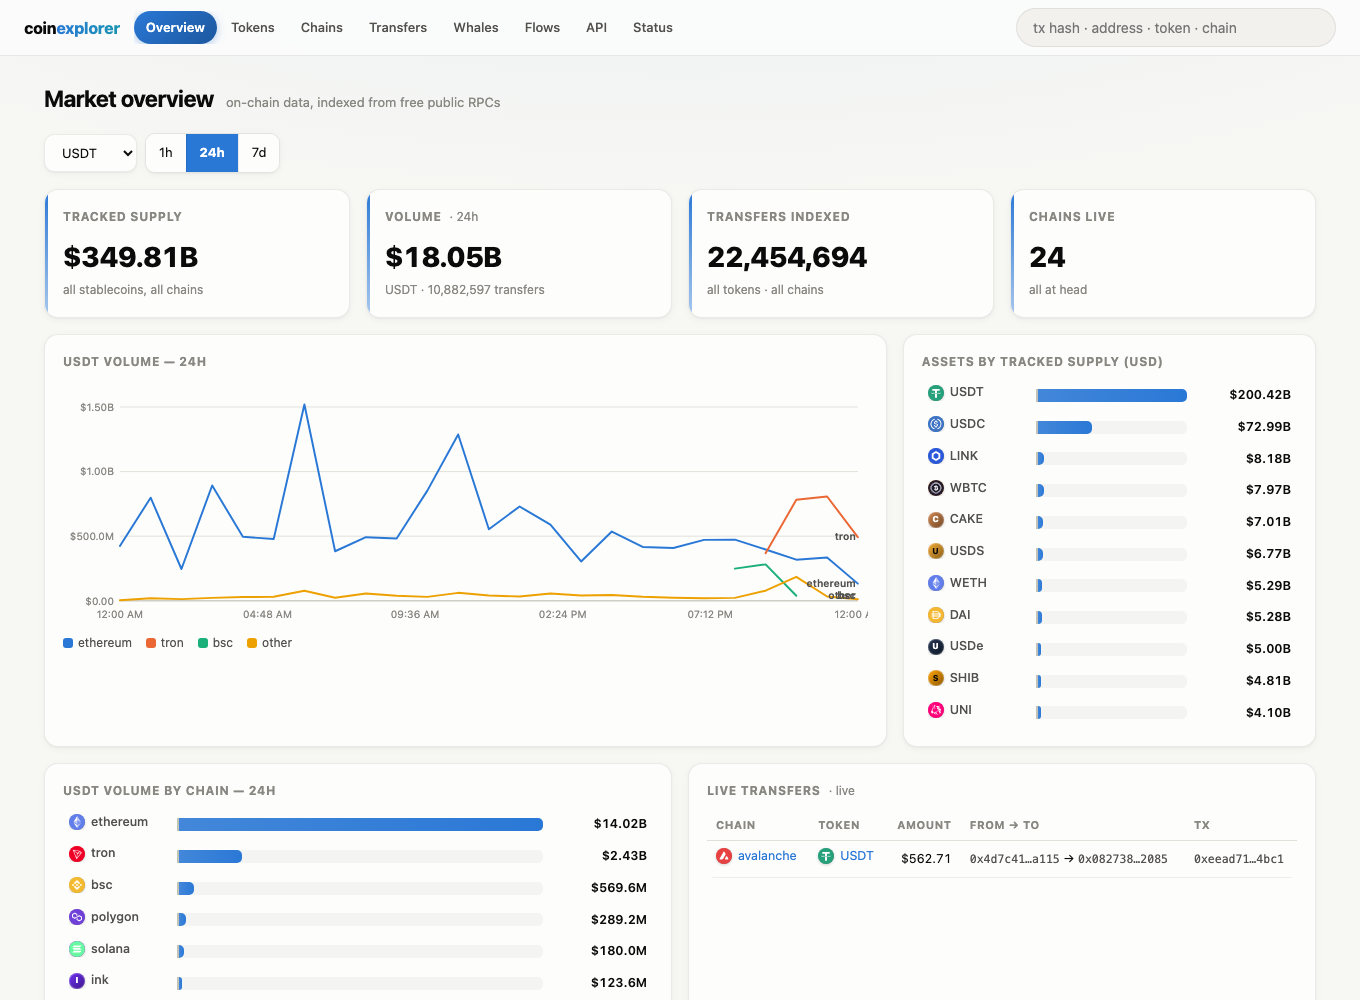Toggle other series in chart legend
1360x1000 pixels.
point(270,643)
